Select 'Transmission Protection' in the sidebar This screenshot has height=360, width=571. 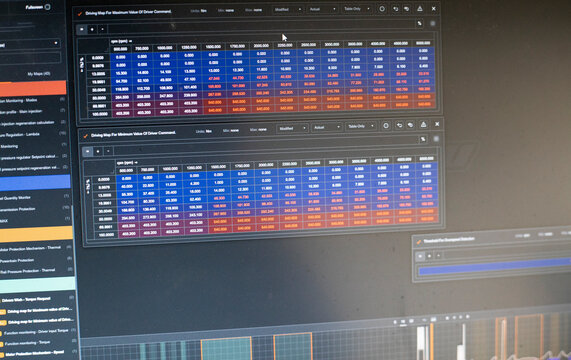17,209
